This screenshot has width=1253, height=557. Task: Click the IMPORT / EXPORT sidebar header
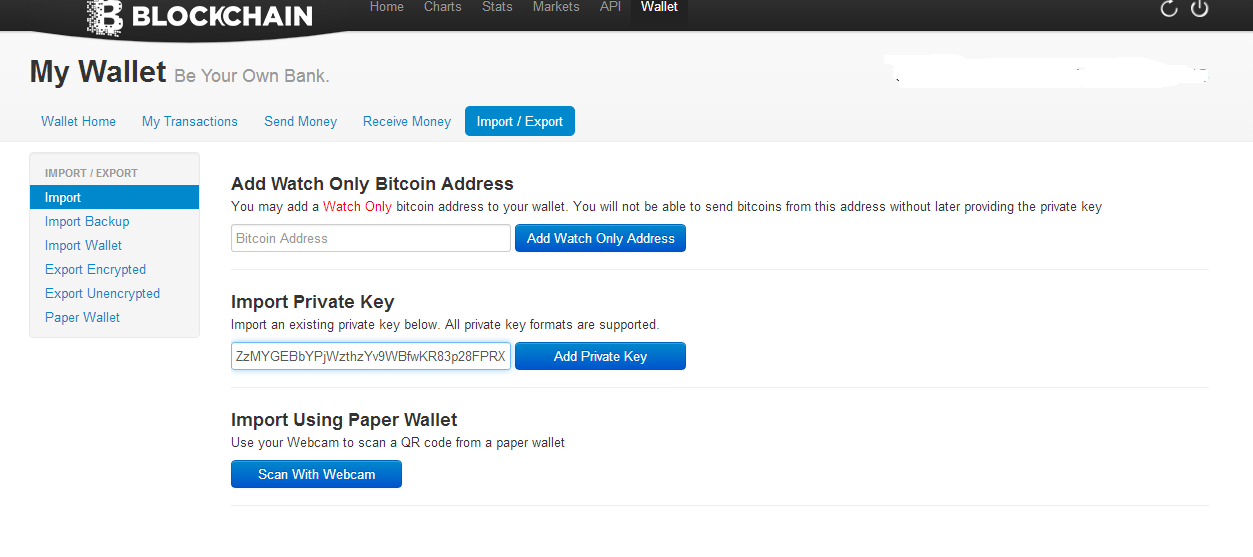tap(91, 173)
